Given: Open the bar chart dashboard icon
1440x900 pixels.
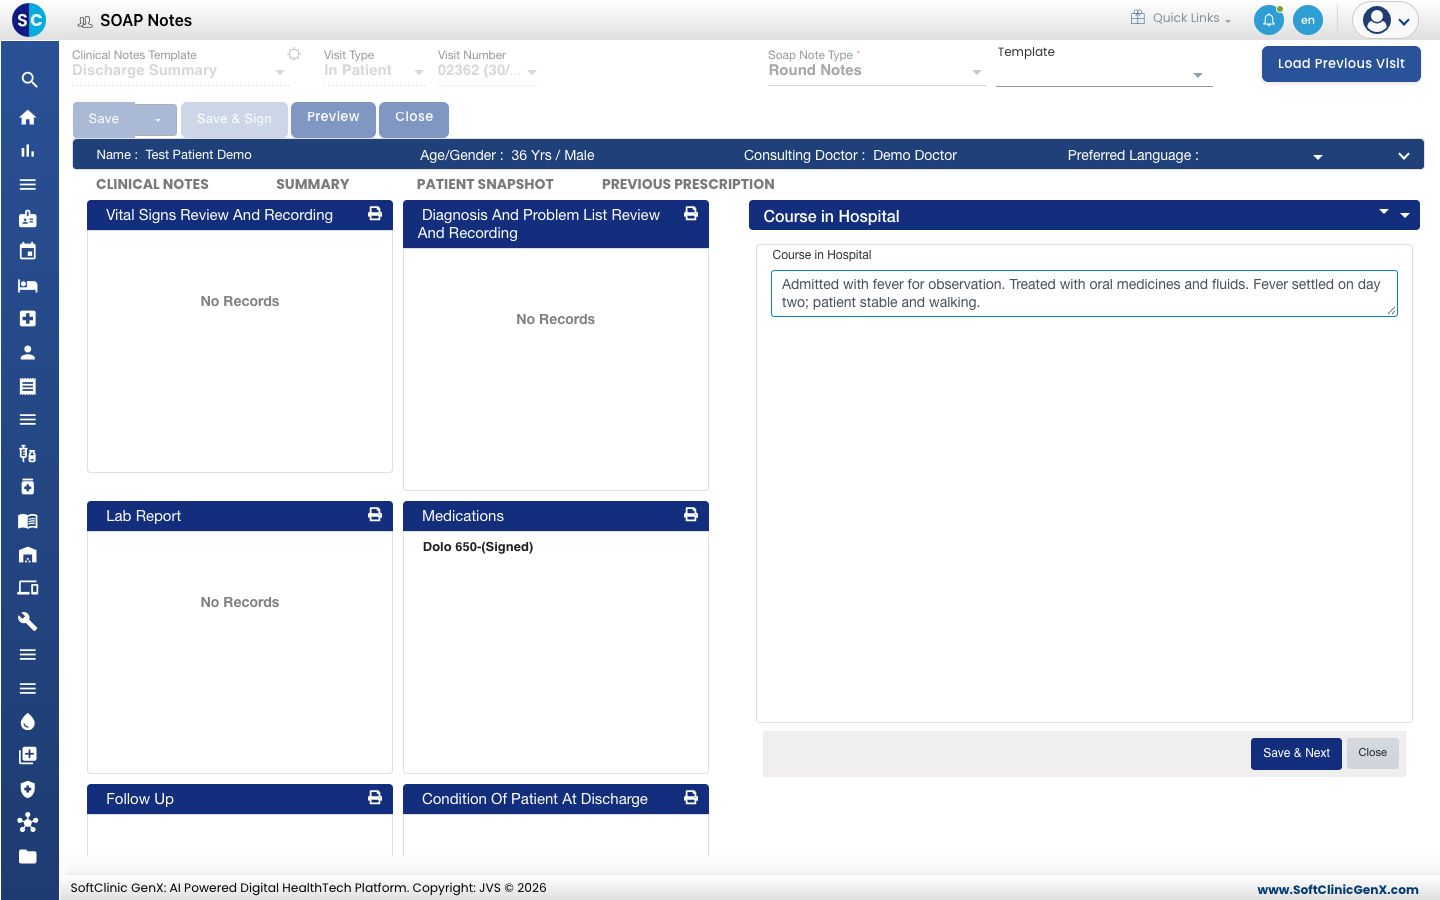Looking at the screenshot, I should [x=28, y=151].
